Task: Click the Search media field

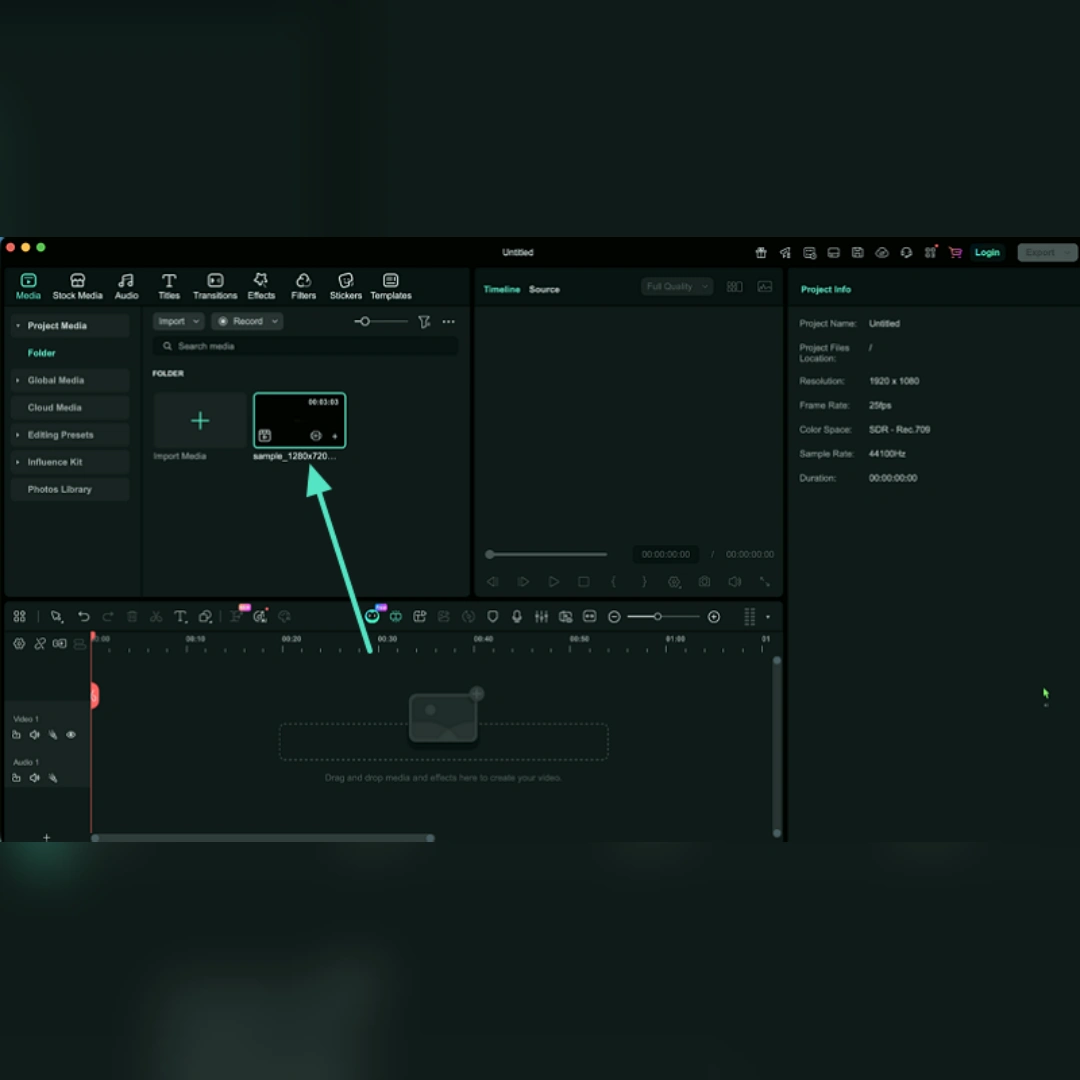Action: click(305, 346)
